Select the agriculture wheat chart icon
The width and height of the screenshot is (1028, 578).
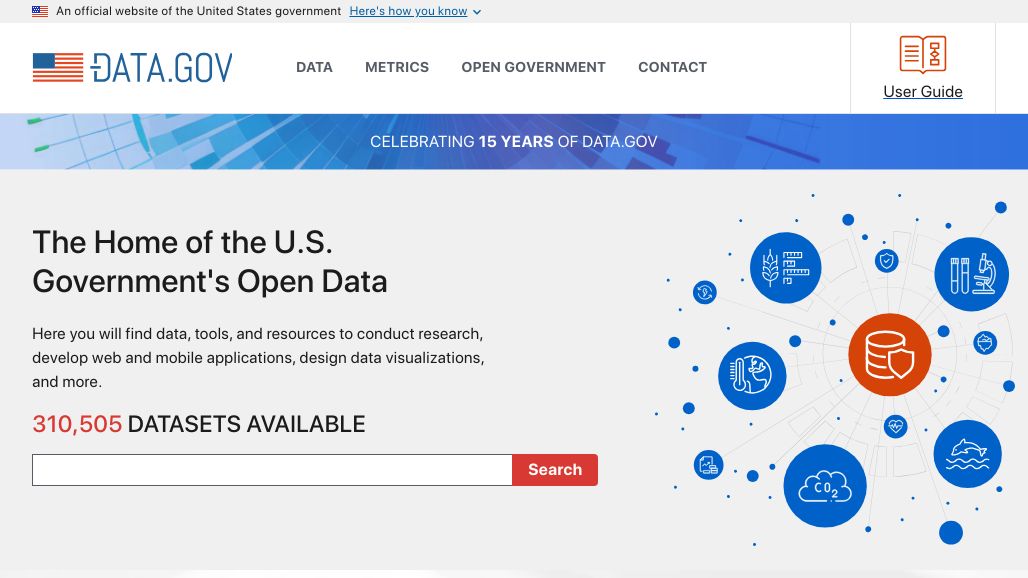(x=785, y=267)
